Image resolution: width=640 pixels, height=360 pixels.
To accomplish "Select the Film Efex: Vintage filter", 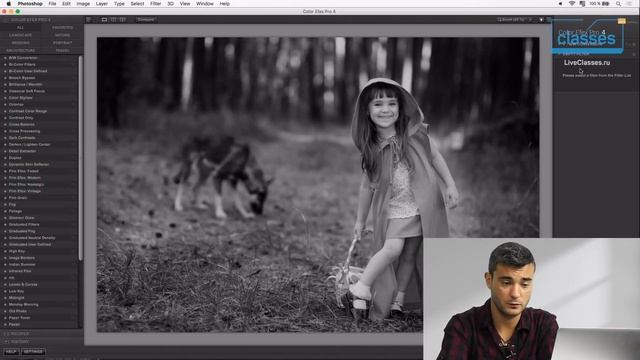I will coord(25,191).
